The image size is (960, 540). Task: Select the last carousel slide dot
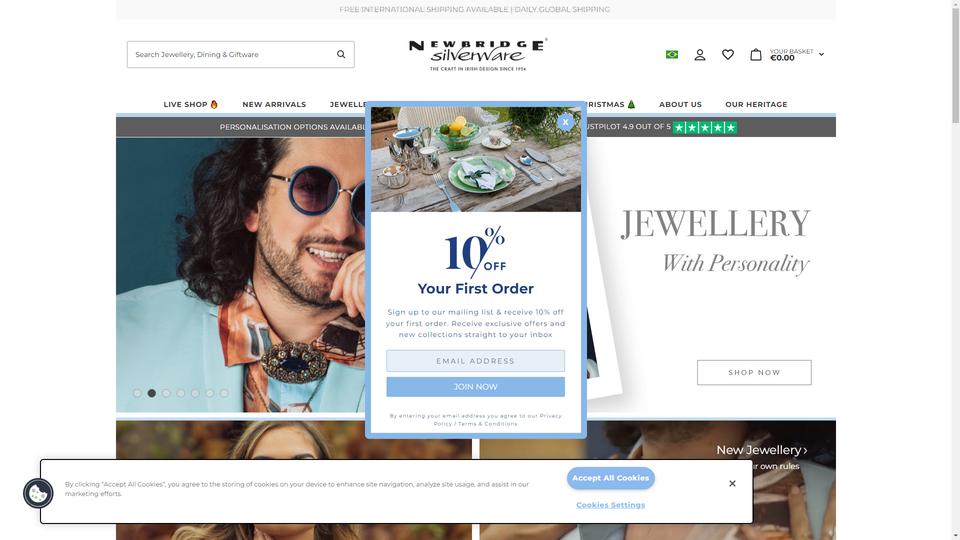[x=224, y=393]
